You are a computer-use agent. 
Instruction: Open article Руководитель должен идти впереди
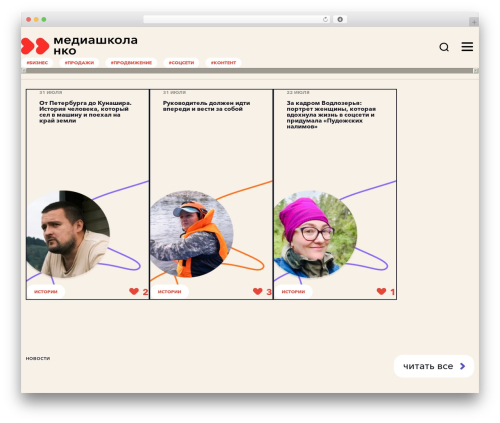tap(206, 106)
